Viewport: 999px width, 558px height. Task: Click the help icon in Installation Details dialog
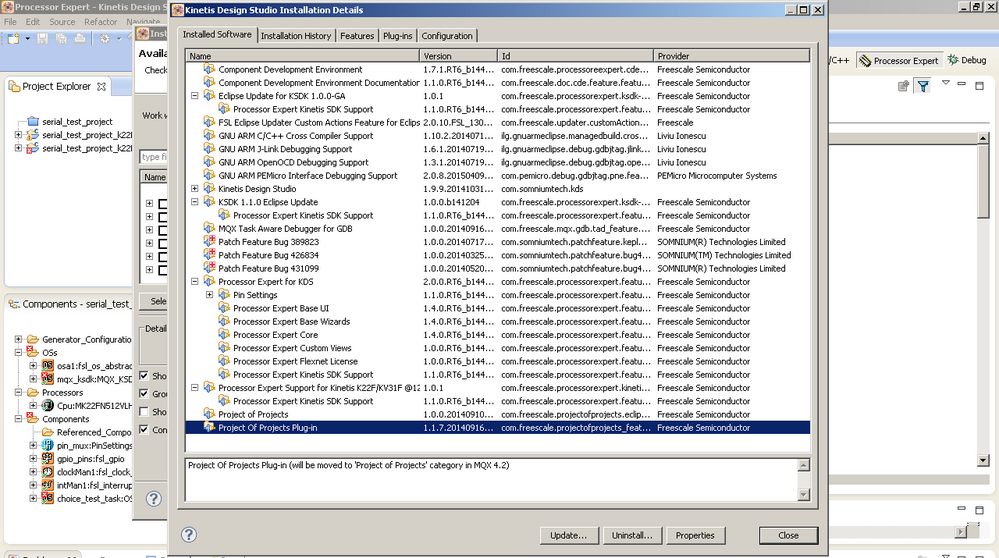[x=189, y=534]
